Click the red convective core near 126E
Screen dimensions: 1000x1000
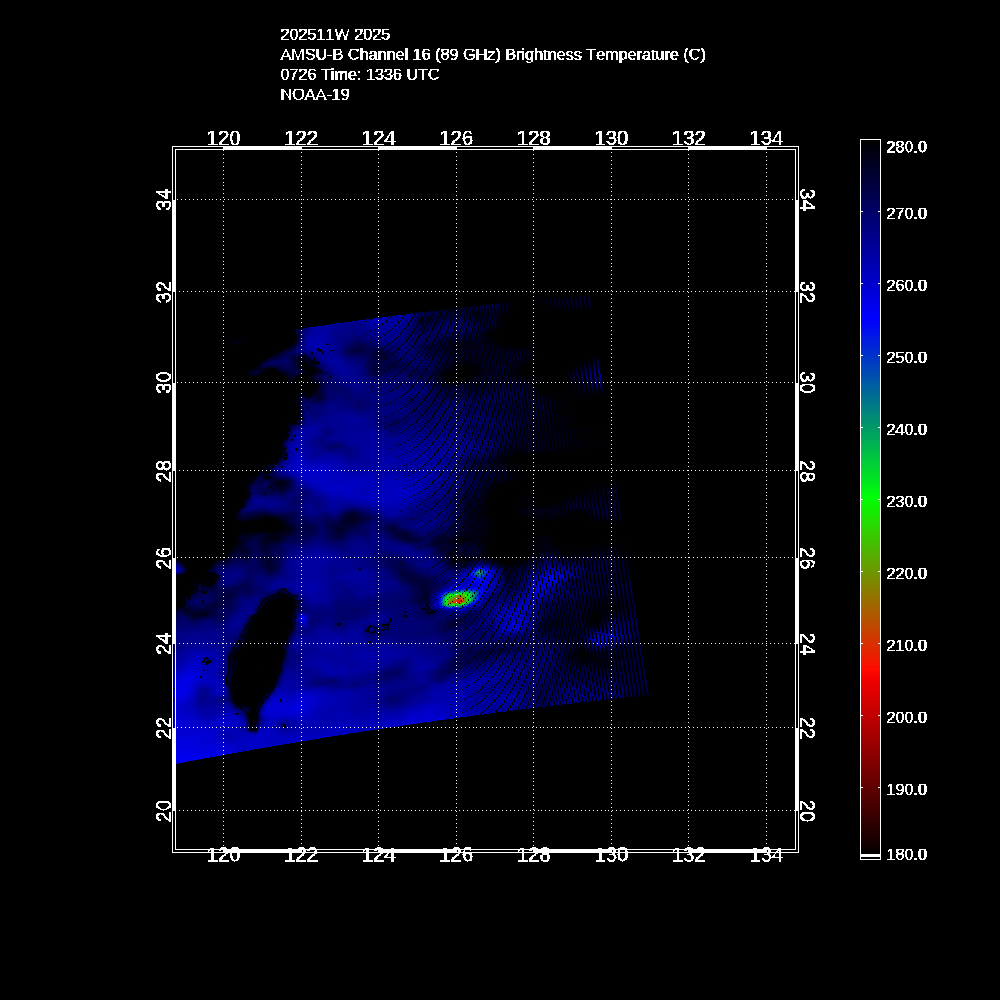coord(458,599)
